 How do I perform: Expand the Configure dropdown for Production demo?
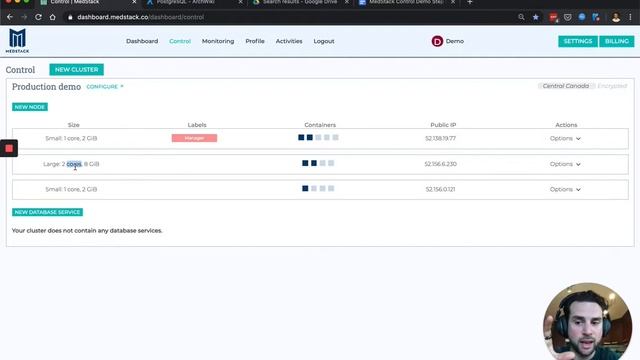105,87
